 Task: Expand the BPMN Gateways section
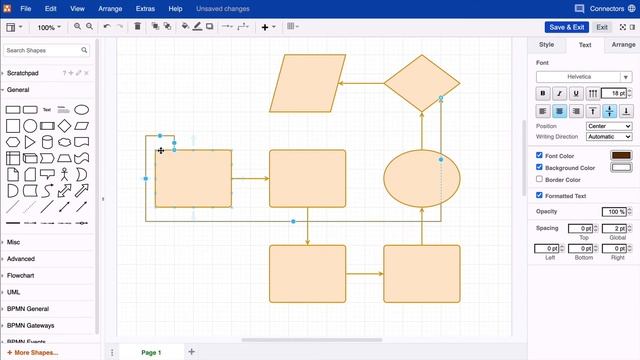coord(30,326)
